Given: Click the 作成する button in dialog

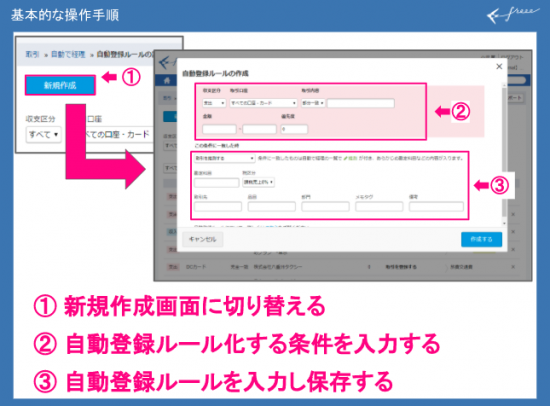Looking at the screenshot, I should 481,239.
